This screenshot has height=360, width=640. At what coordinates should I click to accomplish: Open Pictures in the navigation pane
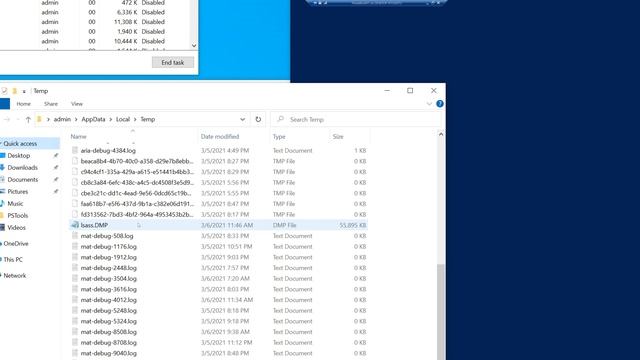coord(18,191)
